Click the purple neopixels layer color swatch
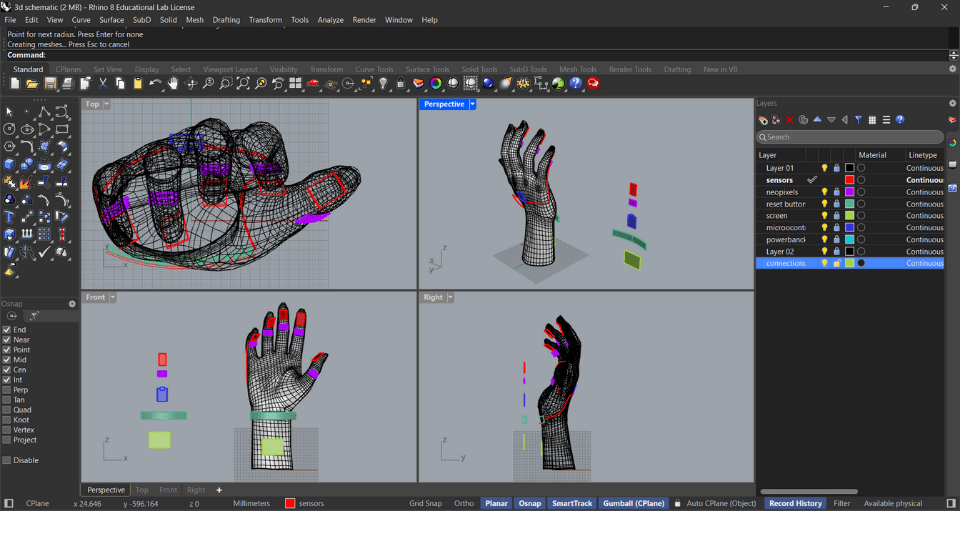This screenshot has height=540, width=960. [849, 192]
